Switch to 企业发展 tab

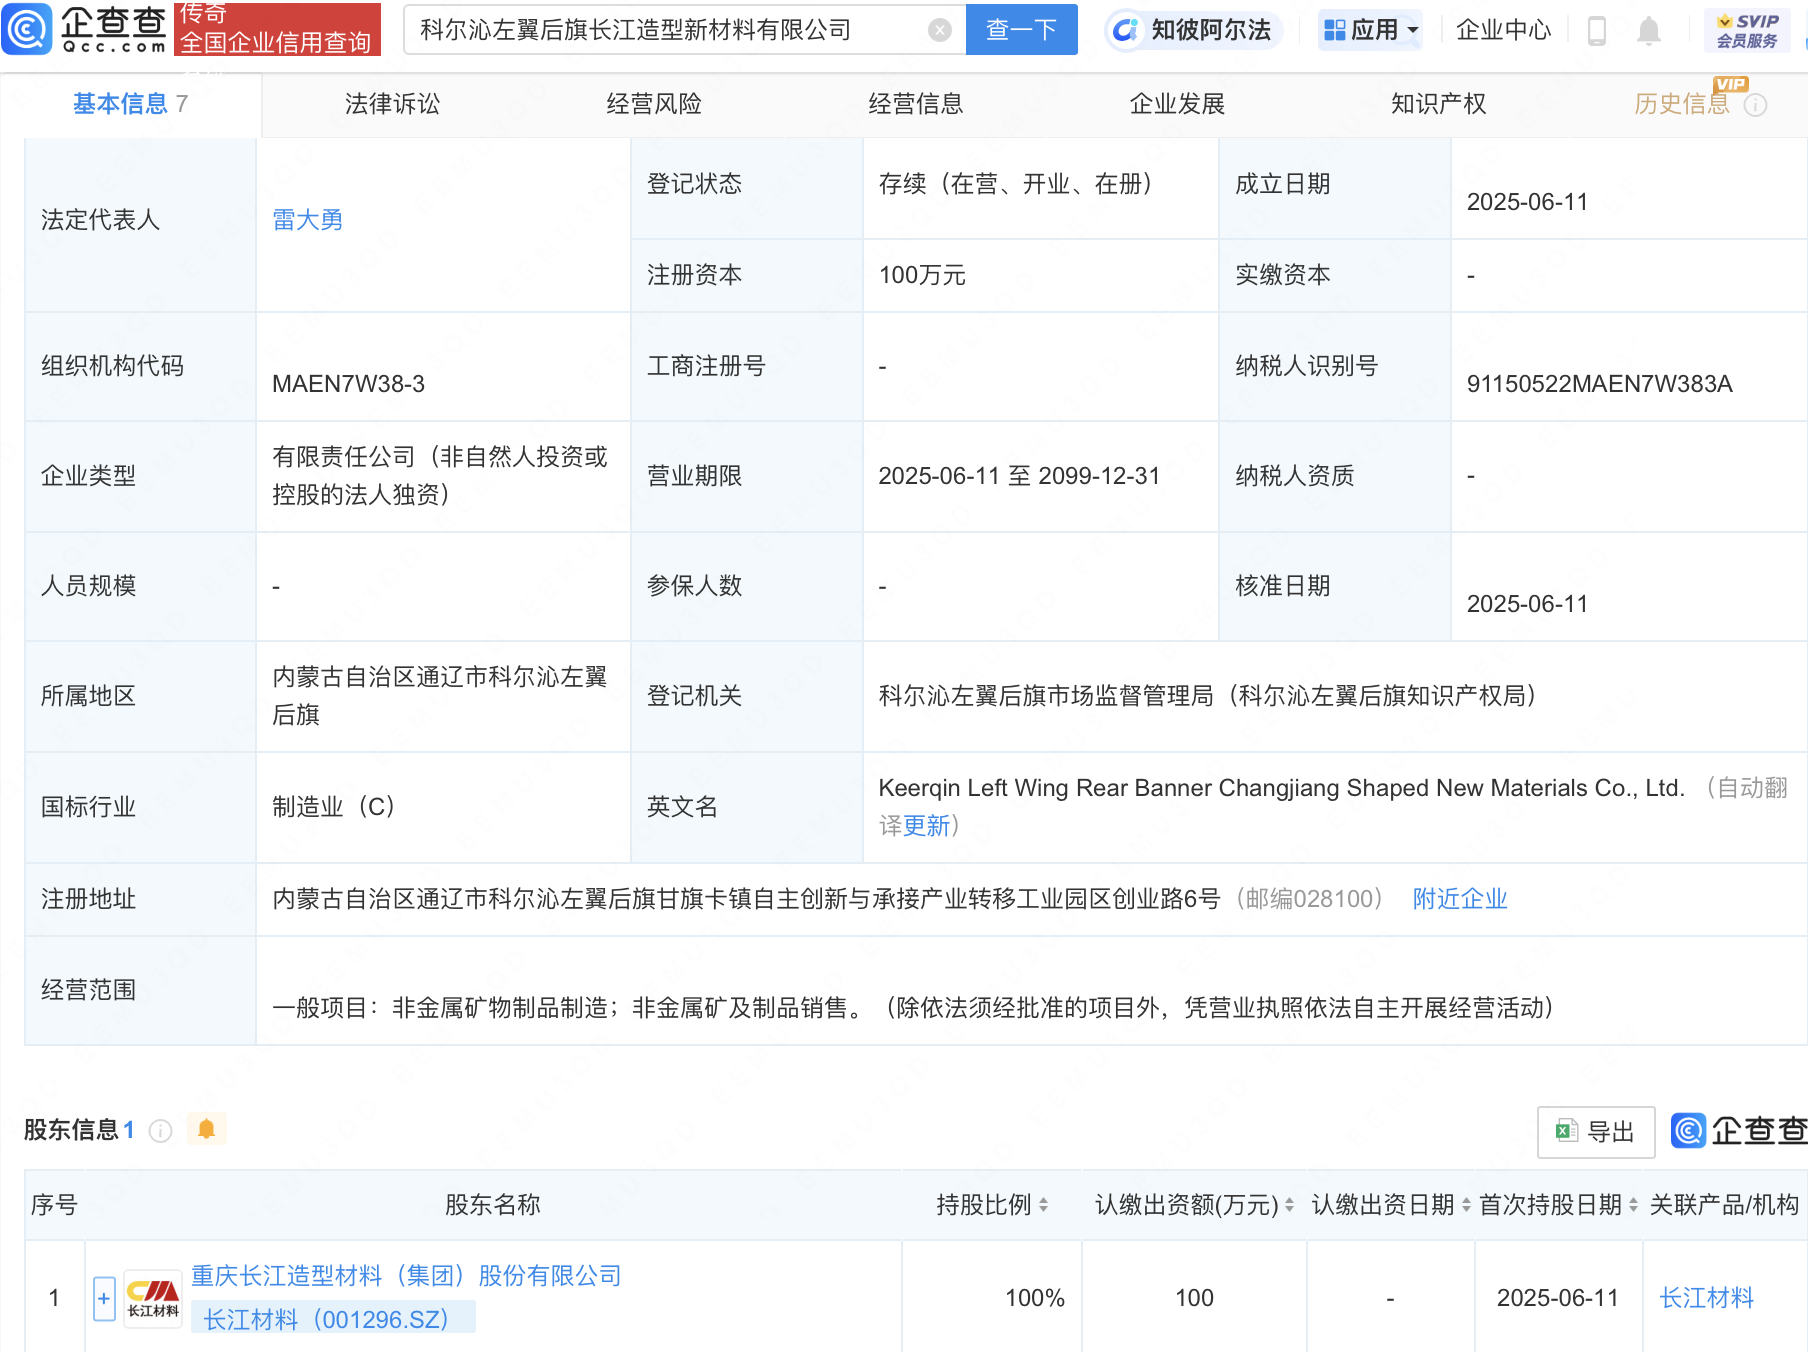(x=1177, y=104)
